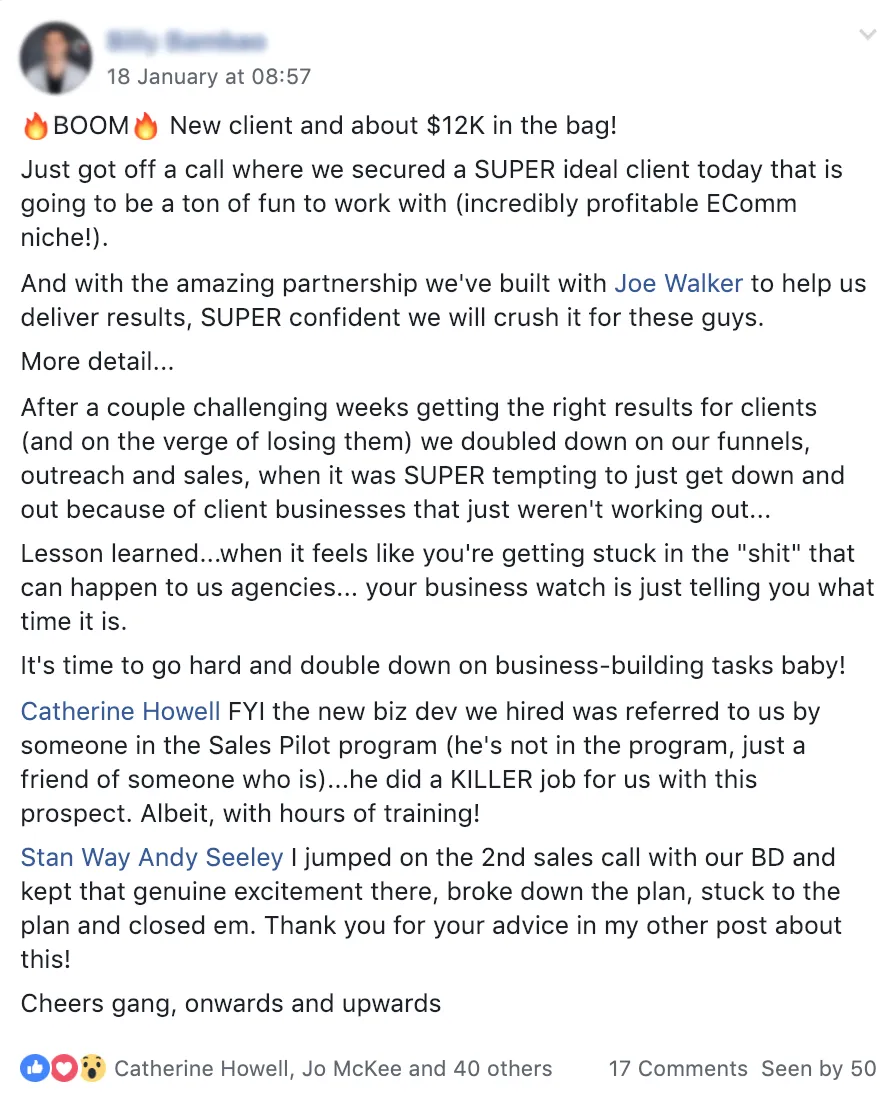Click the Stan Way mention
This screenshot has height=1102, width=891.
pos(75,857)
